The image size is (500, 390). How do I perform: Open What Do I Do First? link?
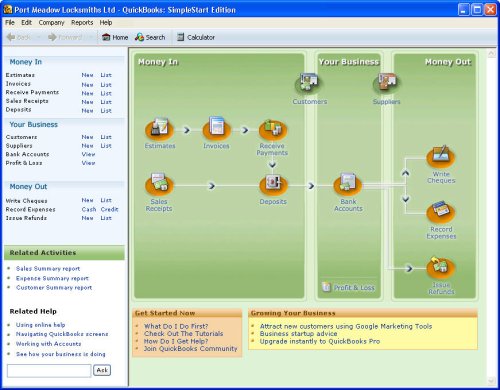click(x=176, y=326)
